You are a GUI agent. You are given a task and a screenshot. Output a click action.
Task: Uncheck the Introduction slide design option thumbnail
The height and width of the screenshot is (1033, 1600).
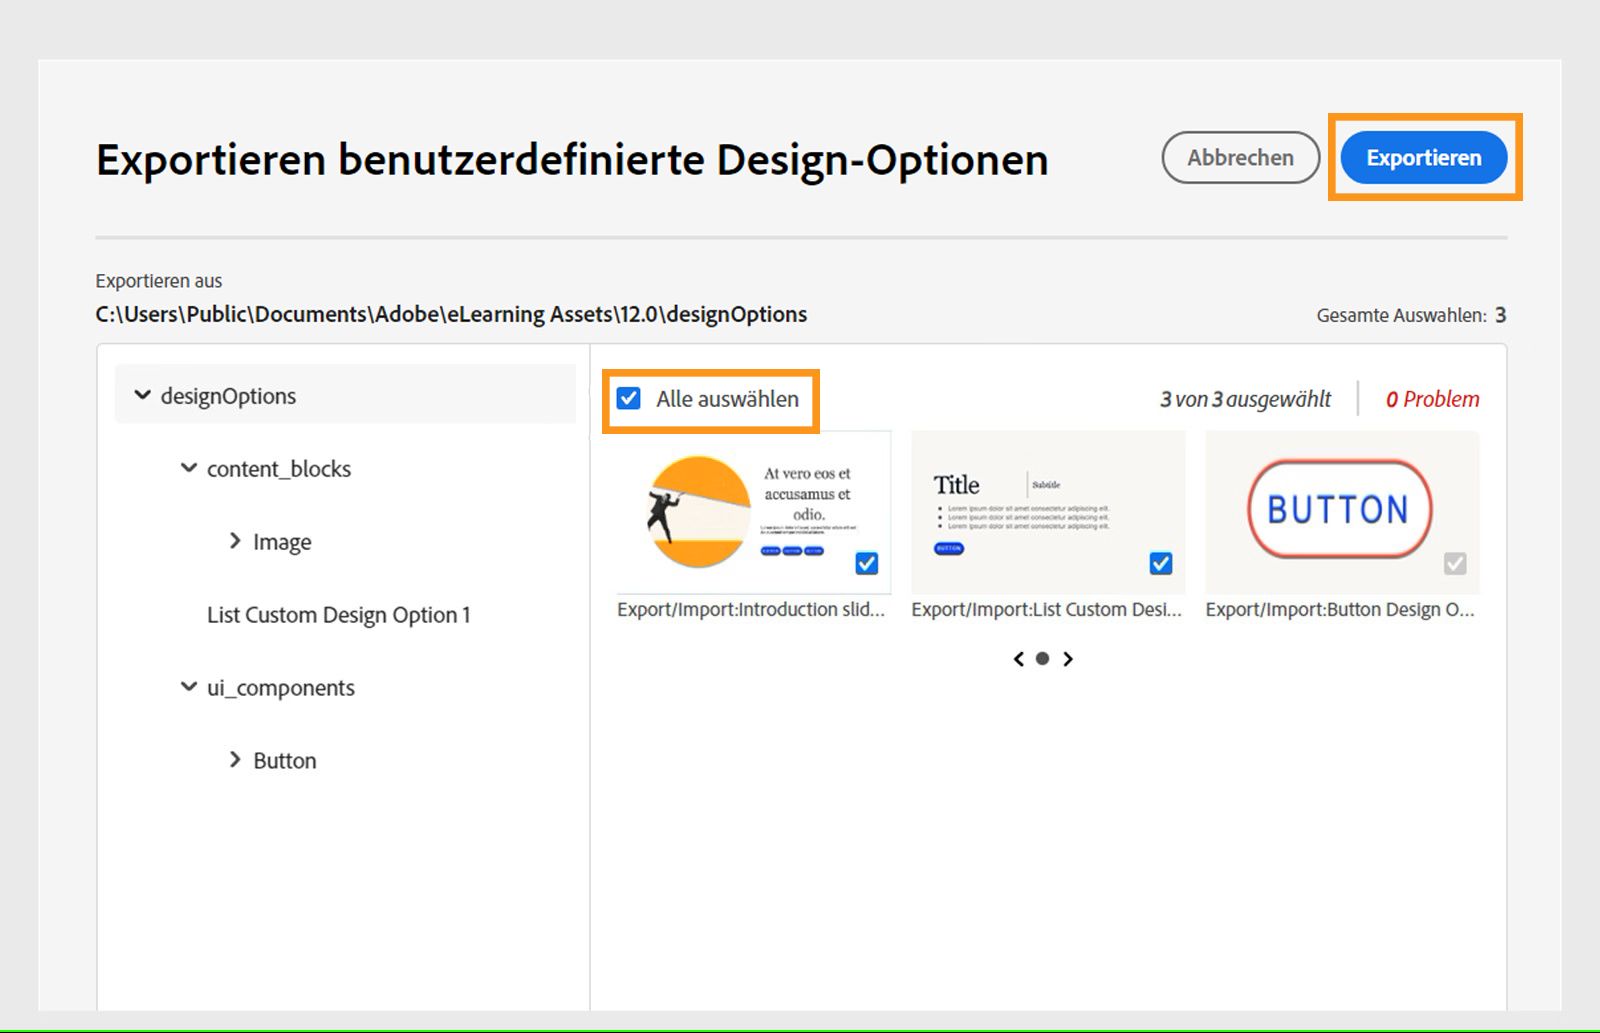click(866, 564)
